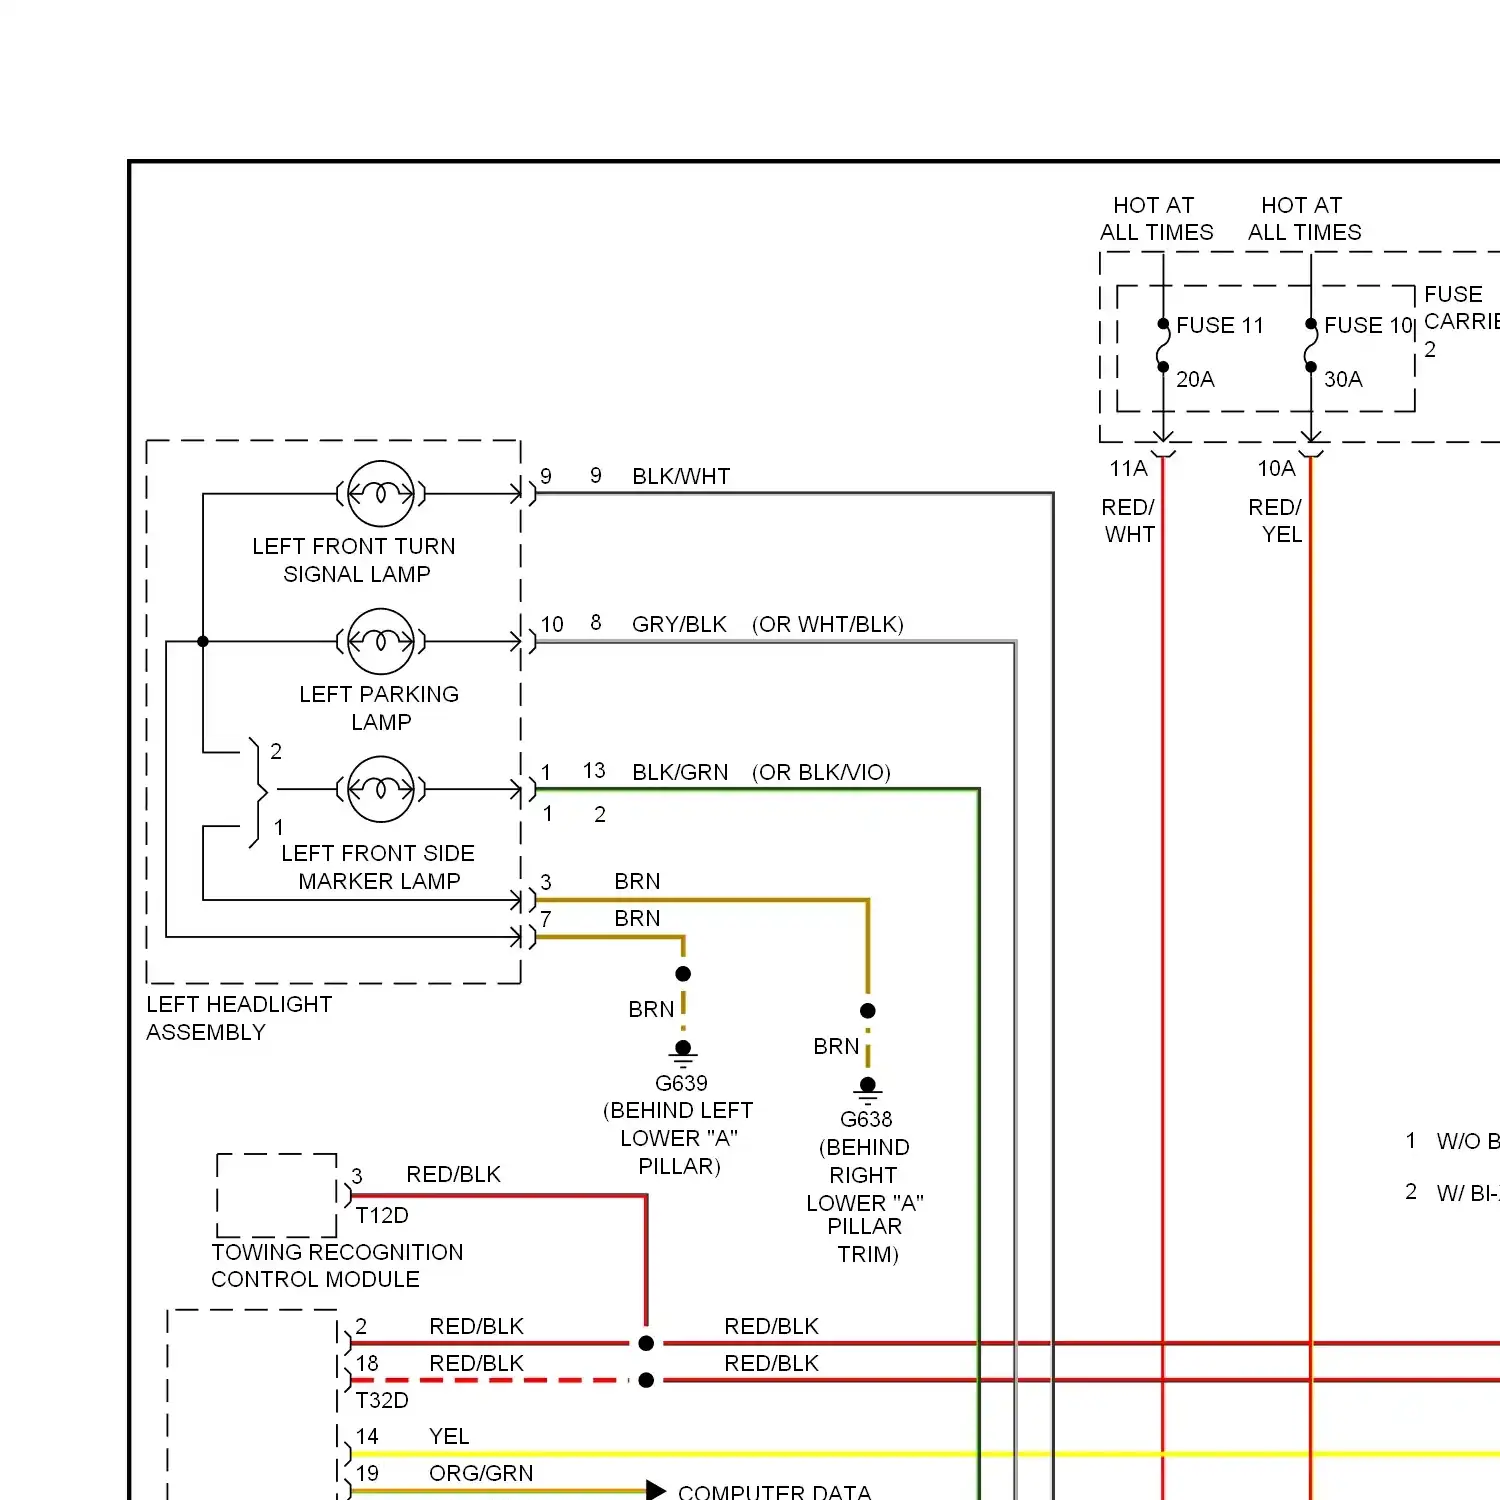Click the splice dot above G639 BRN wire
This screenshot has width=1500, height=1500.
[x=683, y=974]
